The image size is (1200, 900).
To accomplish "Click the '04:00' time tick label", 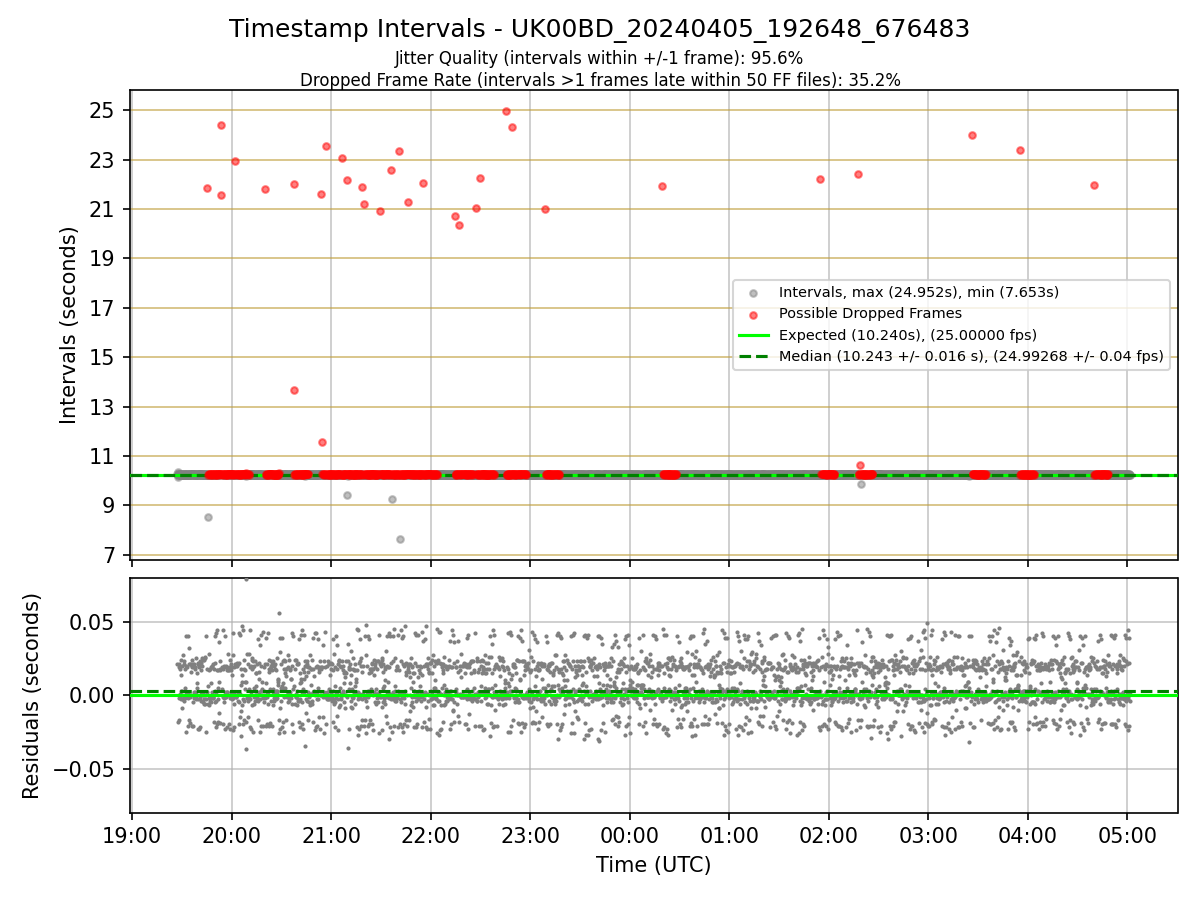I will click(x=1028, y=835).
